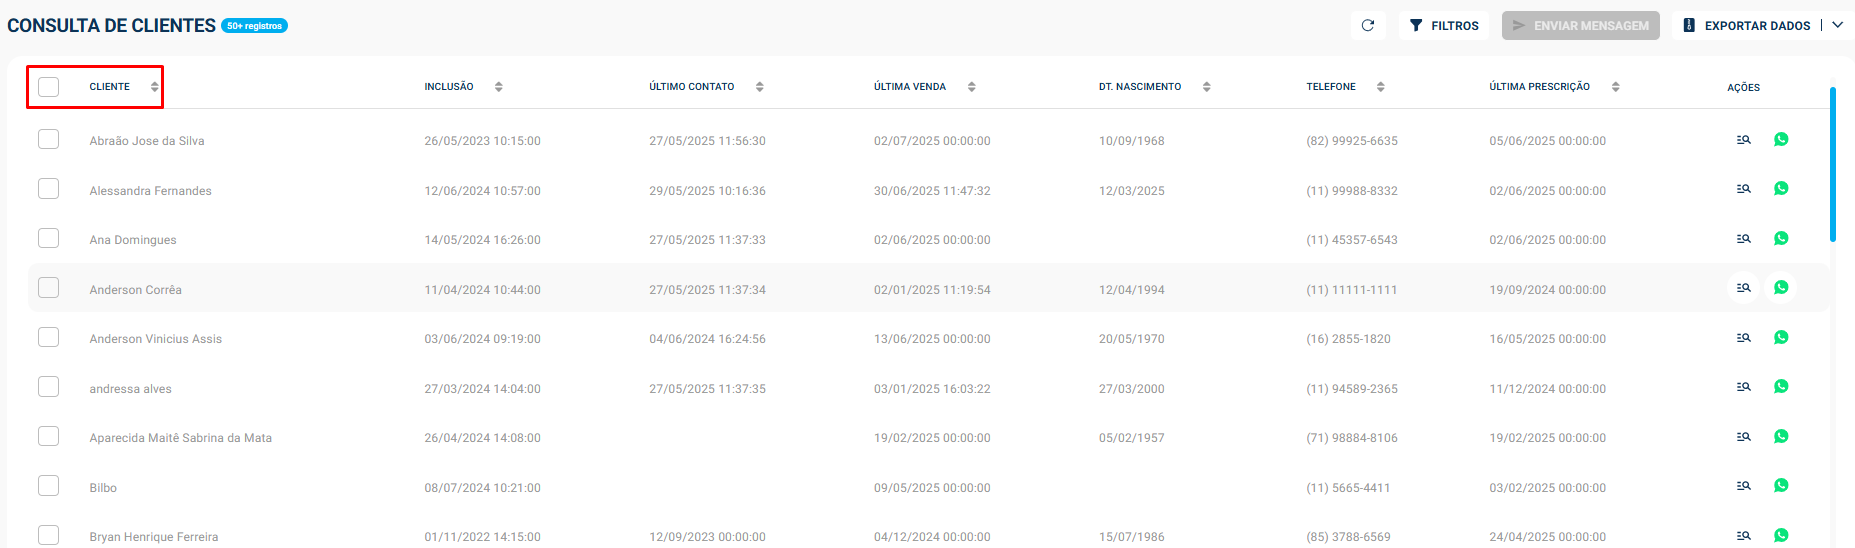The height and width of the screenshot is (548, 1855).
Task: Open details icon for Abraão Jose da Silva
Action: pos(1744,140)
